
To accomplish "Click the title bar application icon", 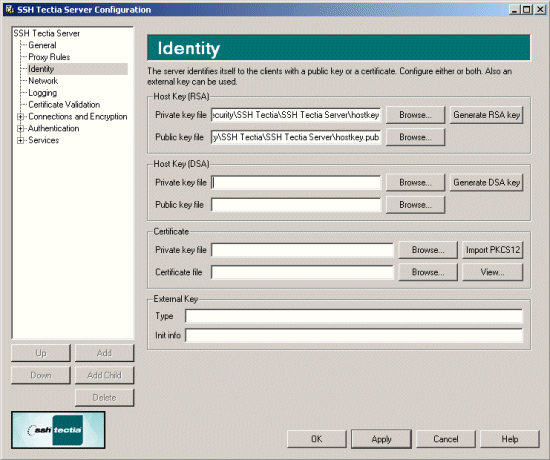I will pos(9,9).
